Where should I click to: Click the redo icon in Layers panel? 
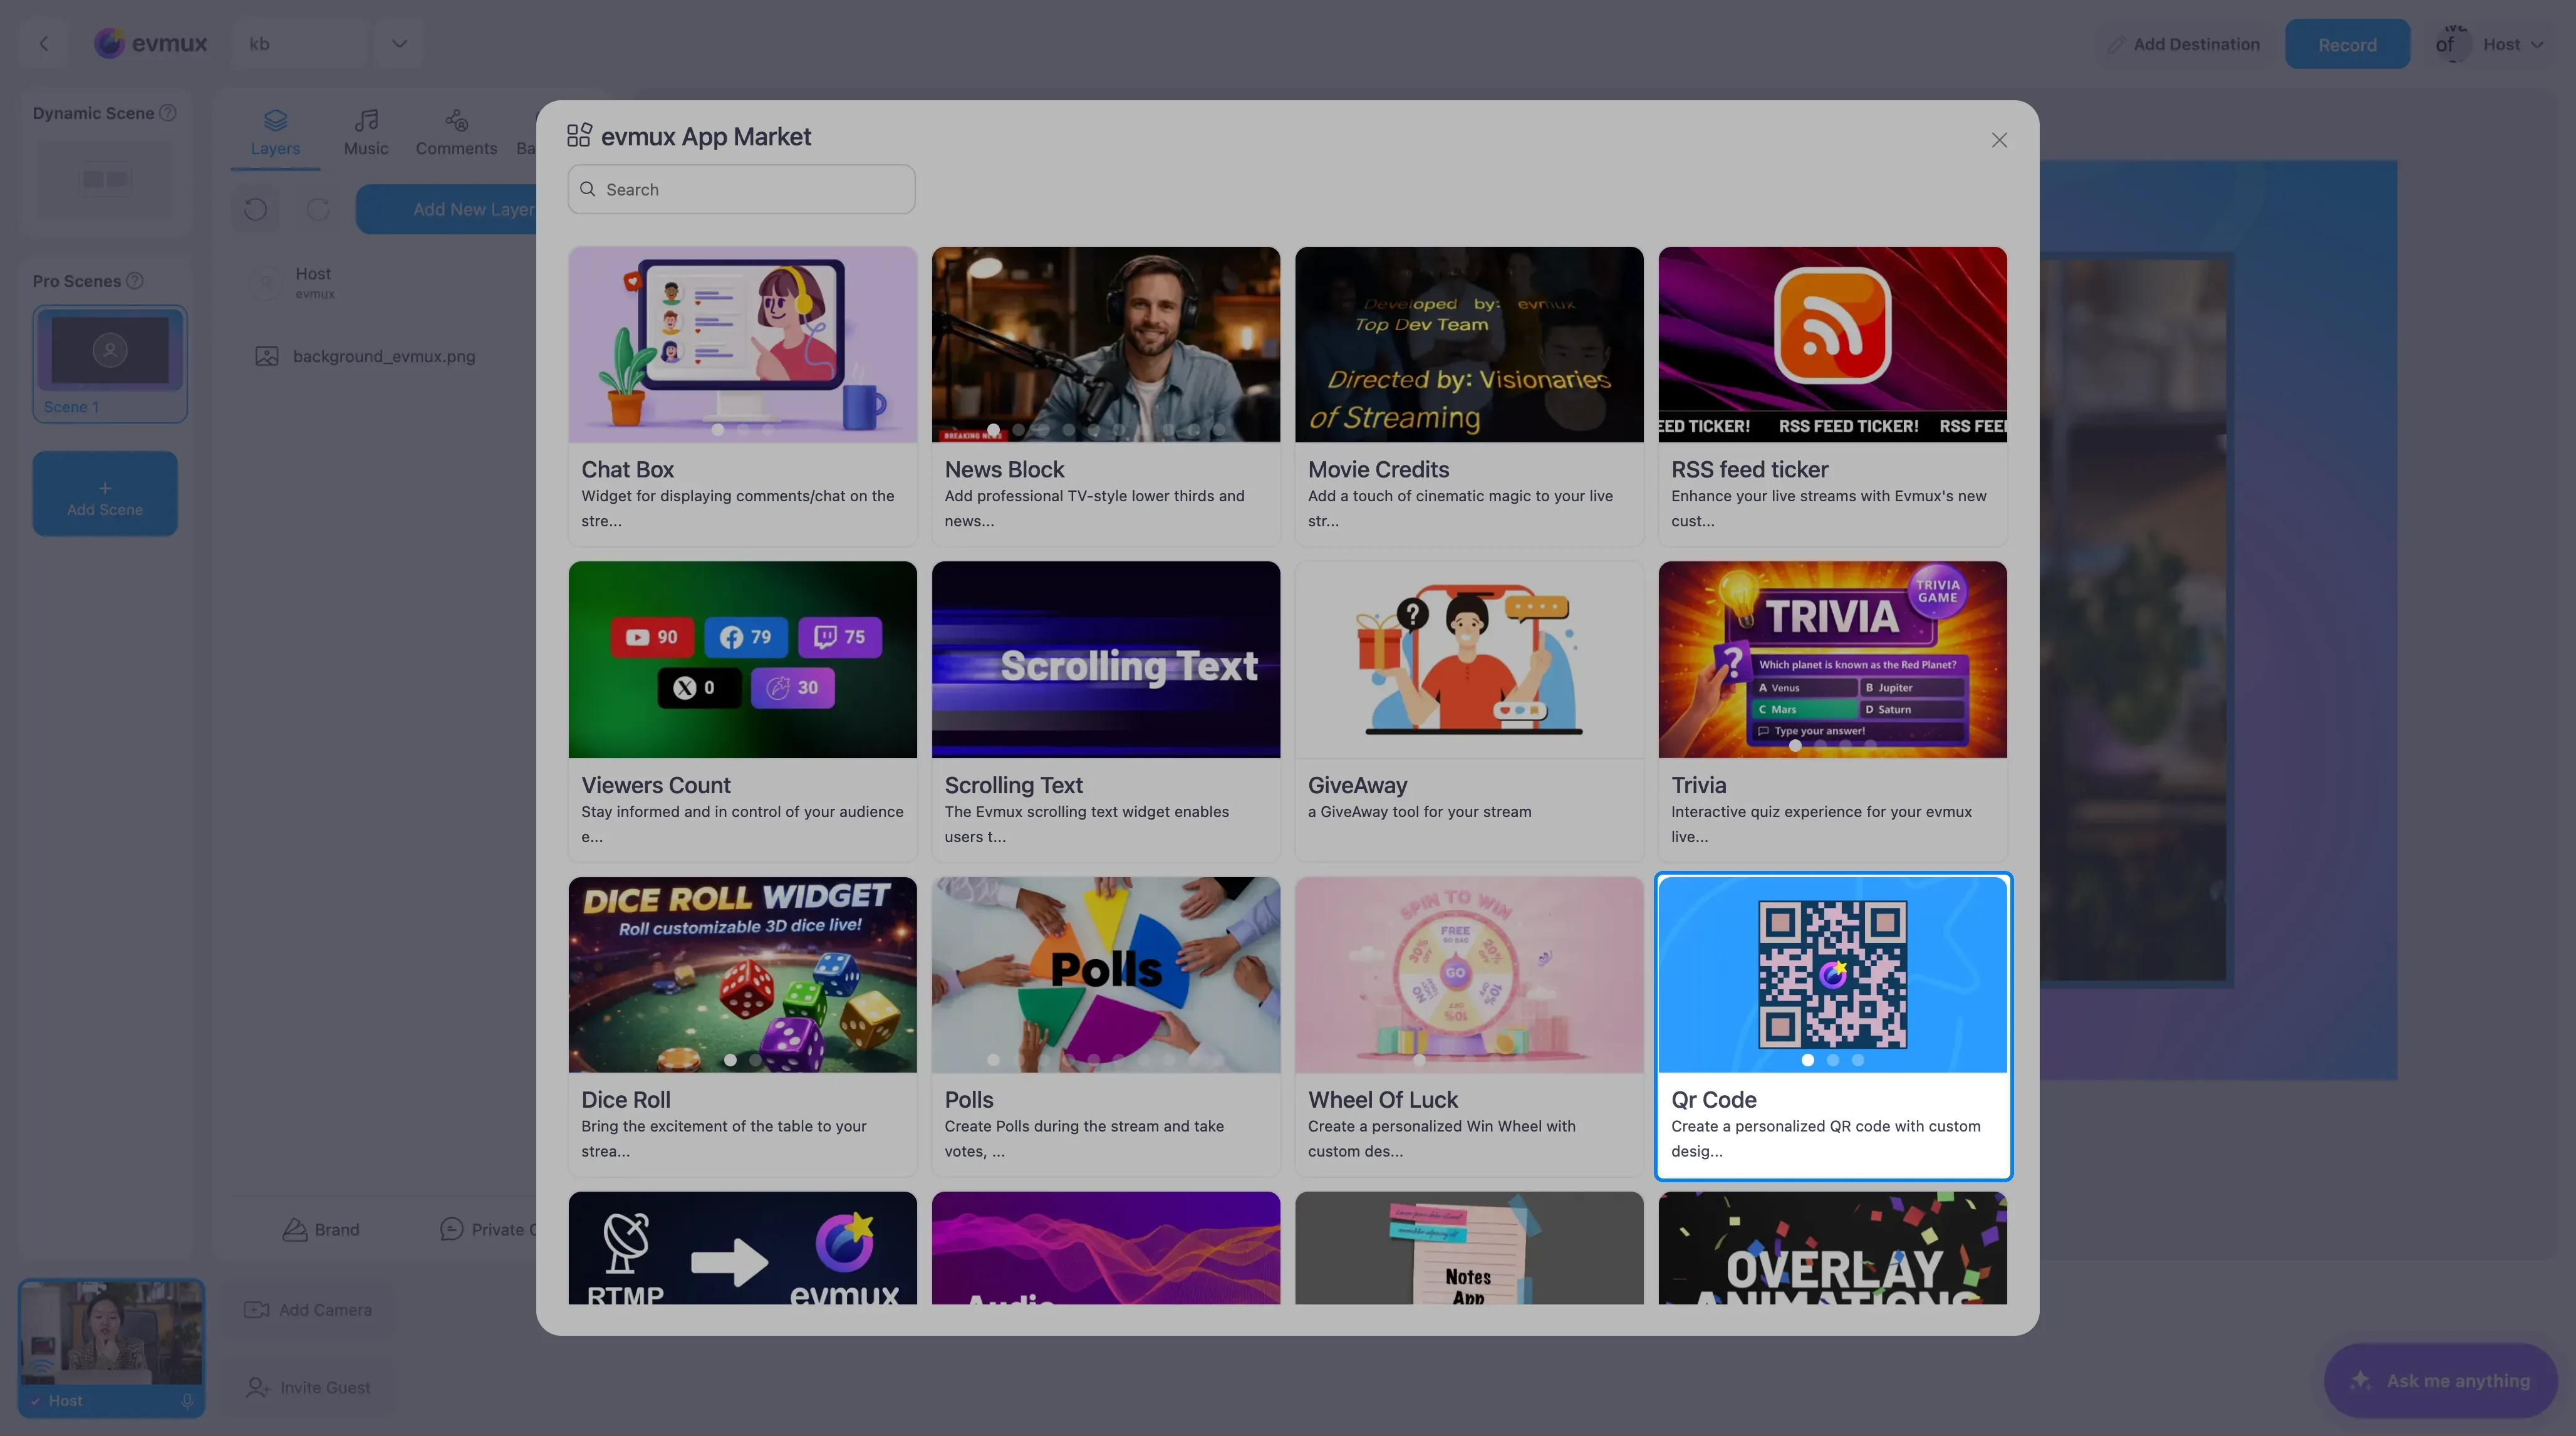[x=318, y=209]
